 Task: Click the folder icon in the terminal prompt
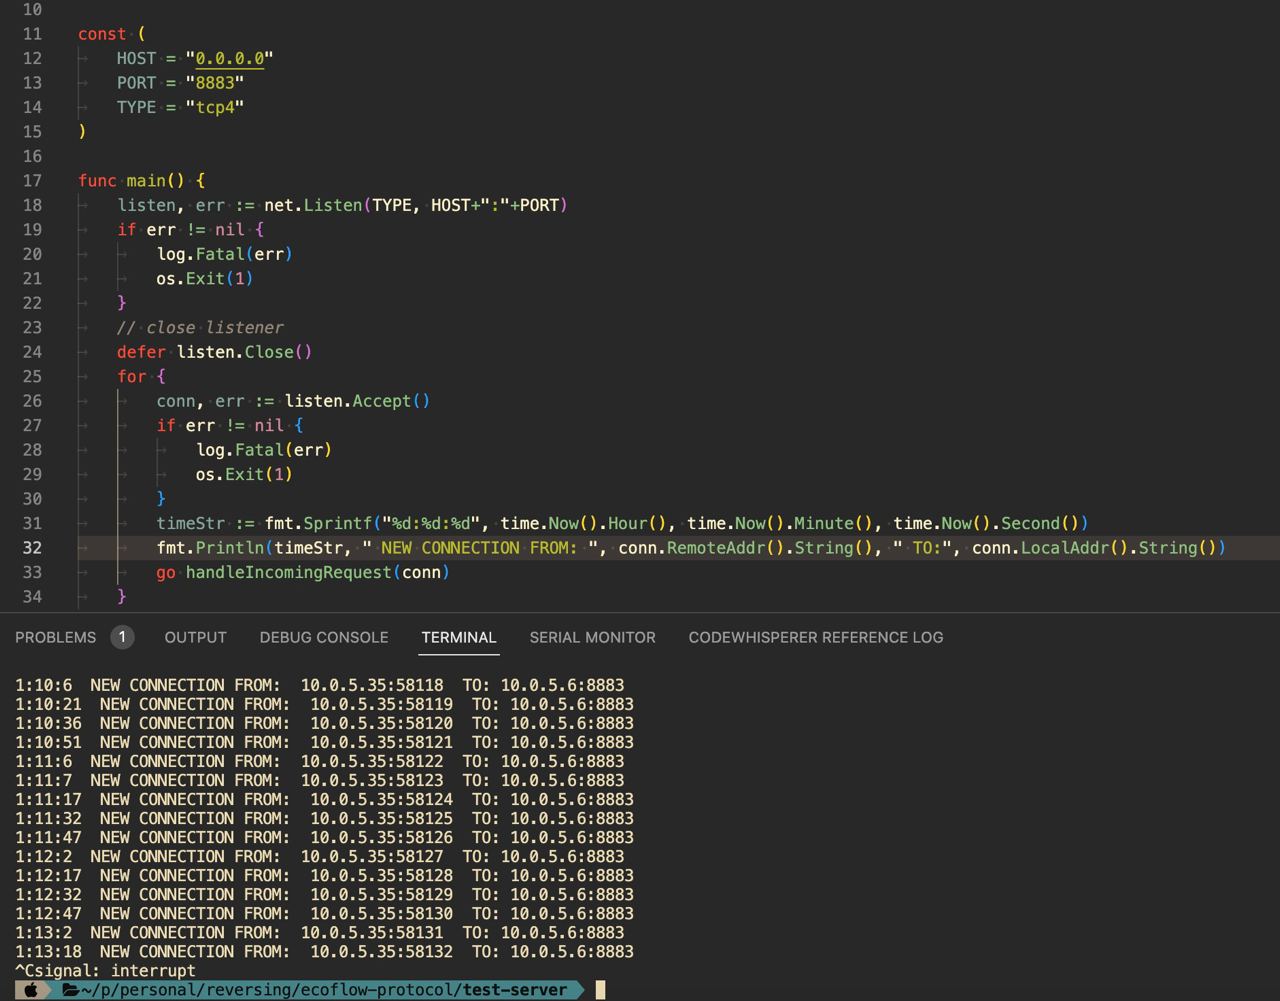pyautogui.click(x=70, y=990)
